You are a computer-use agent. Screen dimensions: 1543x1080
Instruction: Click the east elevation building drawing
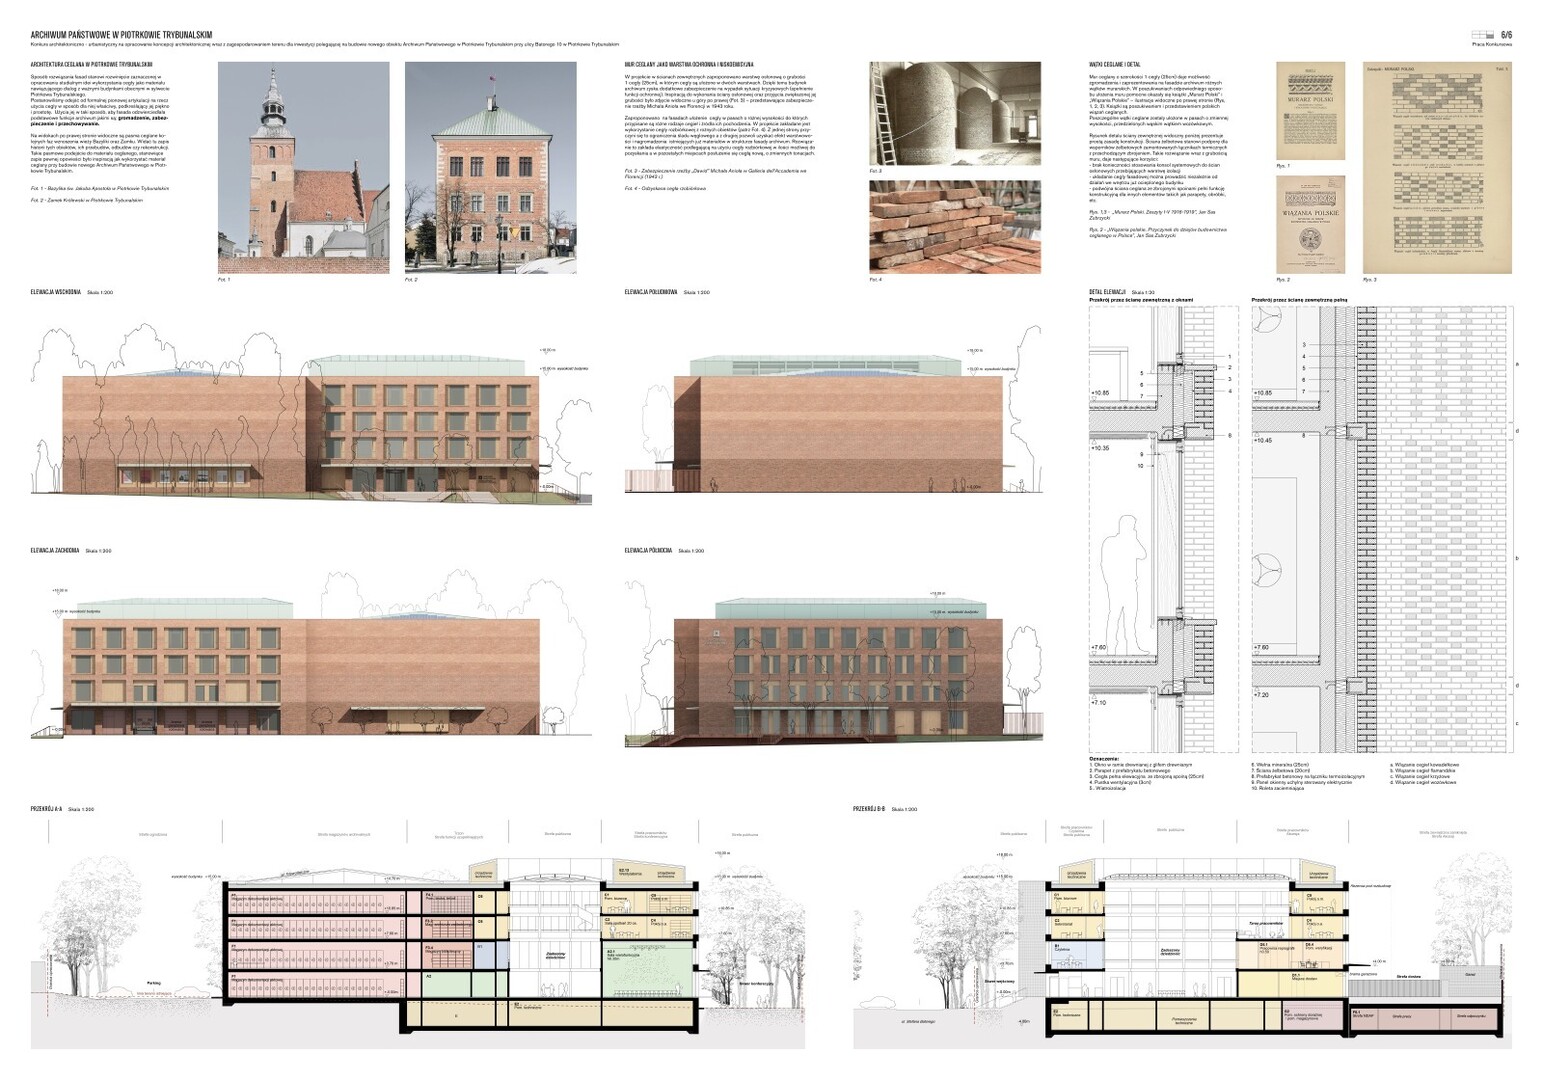click(x=300, y=430)
